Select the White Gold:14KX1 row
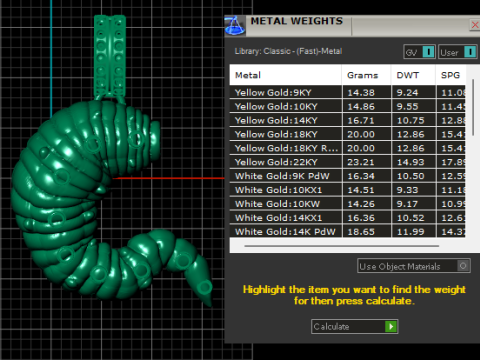Image resolution: width=480 pixels, height=360 pixels. [348, 218]
